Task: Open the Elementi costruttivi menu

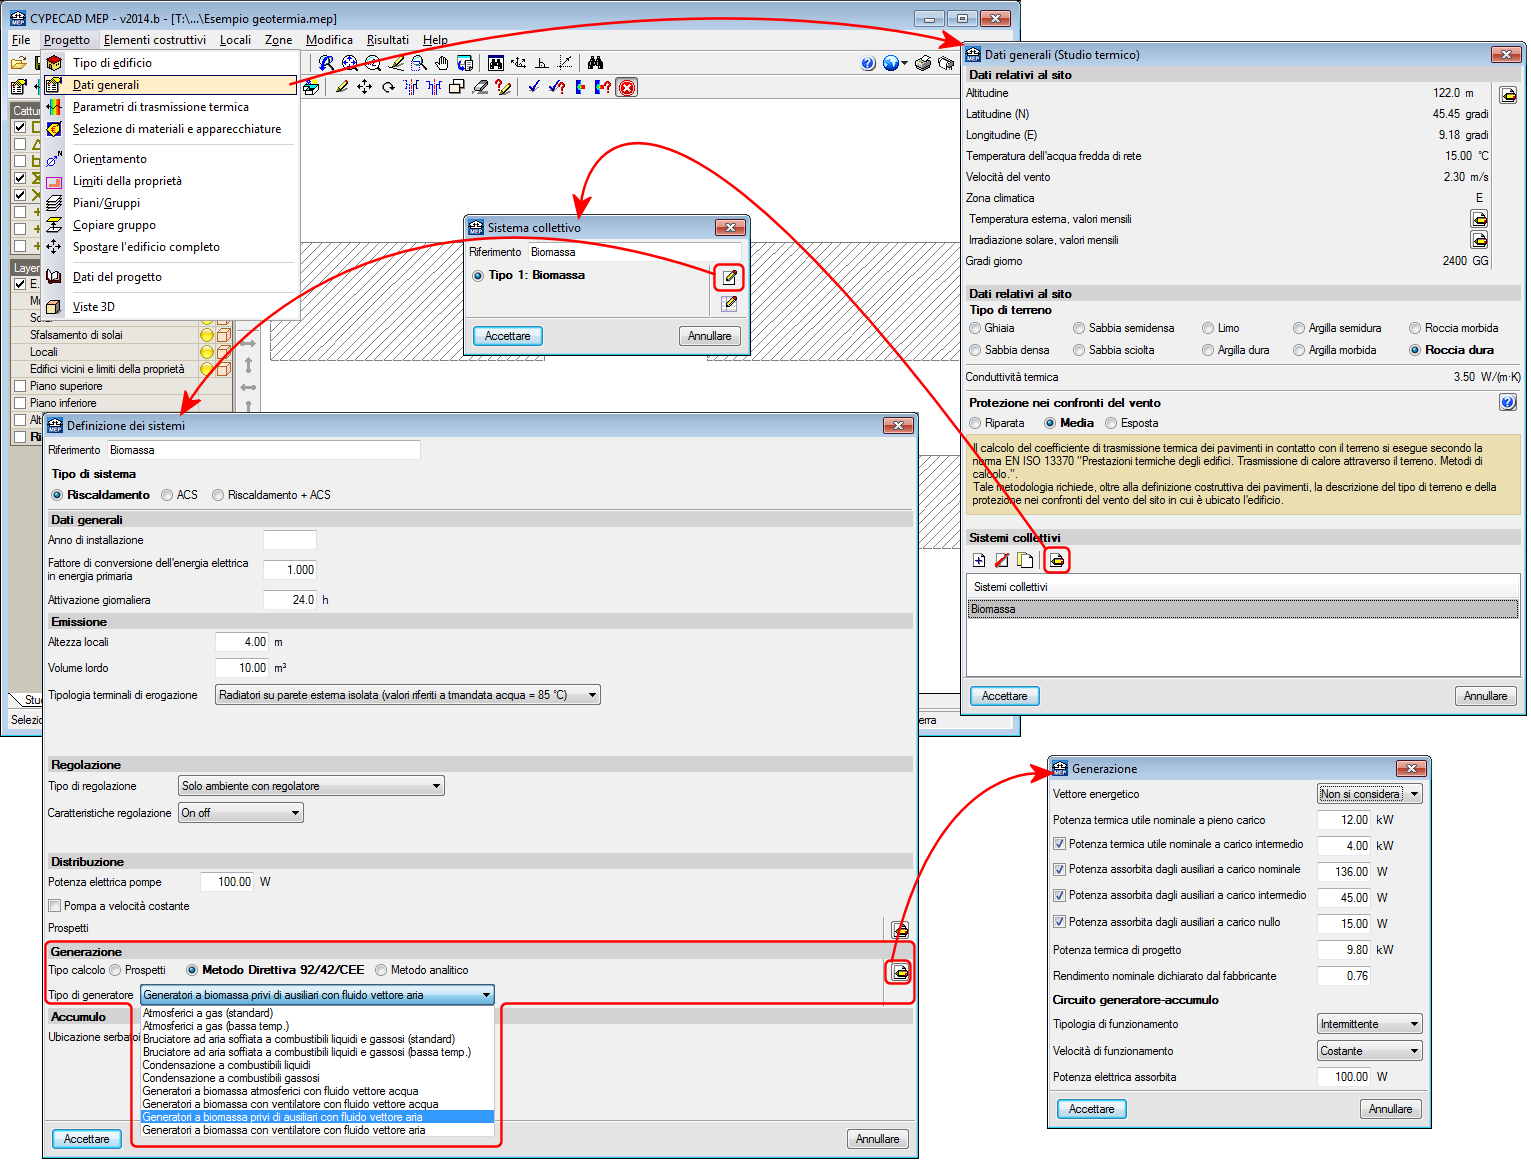Action: coord(155,40)
